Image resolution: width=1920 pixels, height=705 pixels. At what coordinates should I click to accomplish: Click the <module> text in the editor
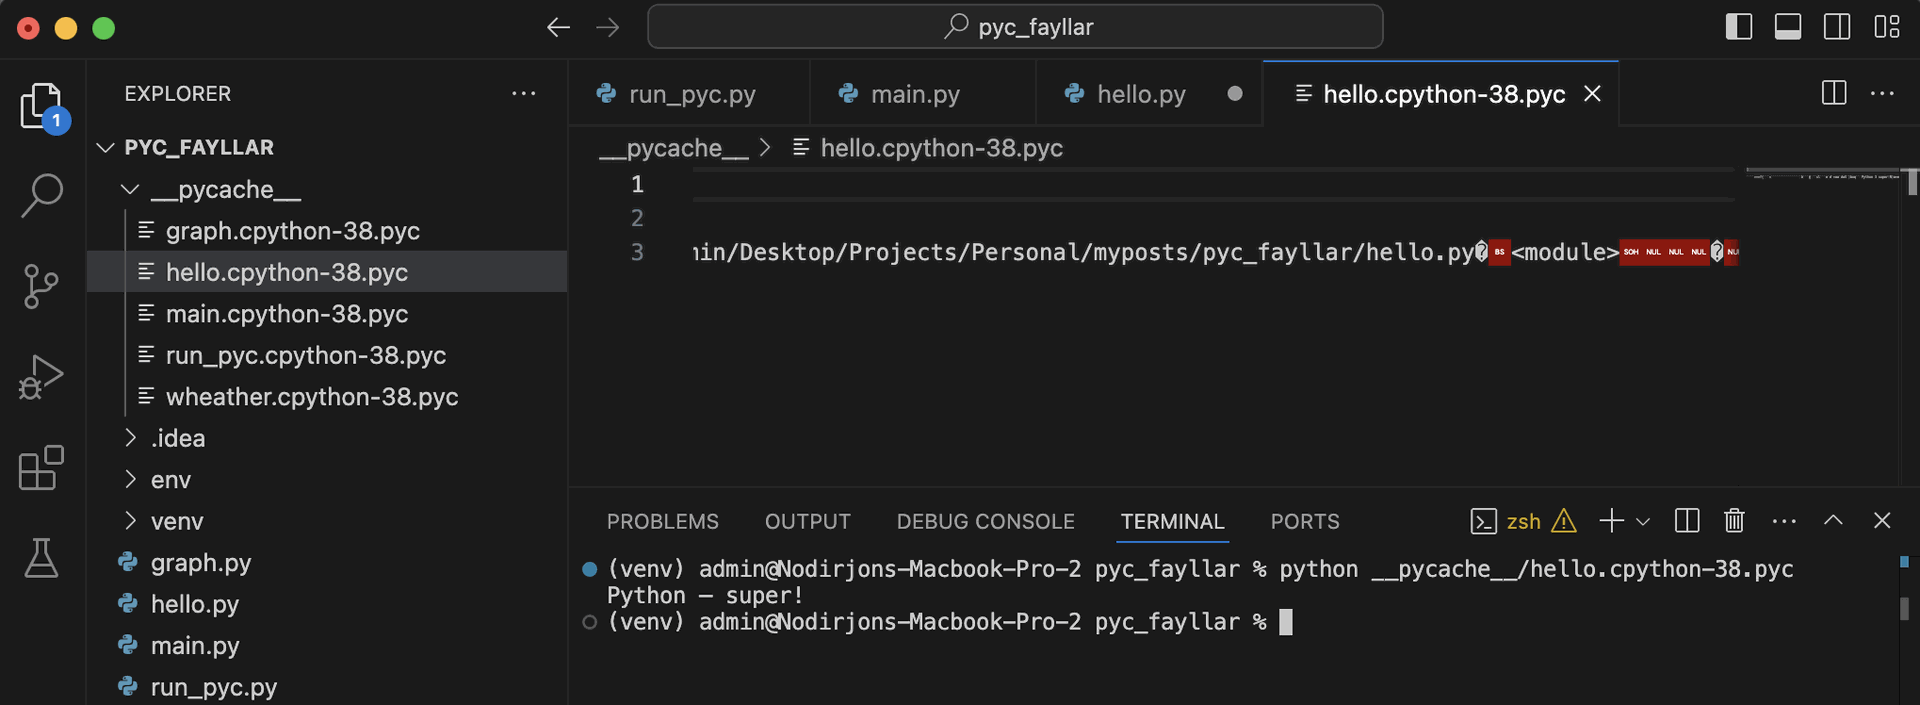(x=1565, y=252)
